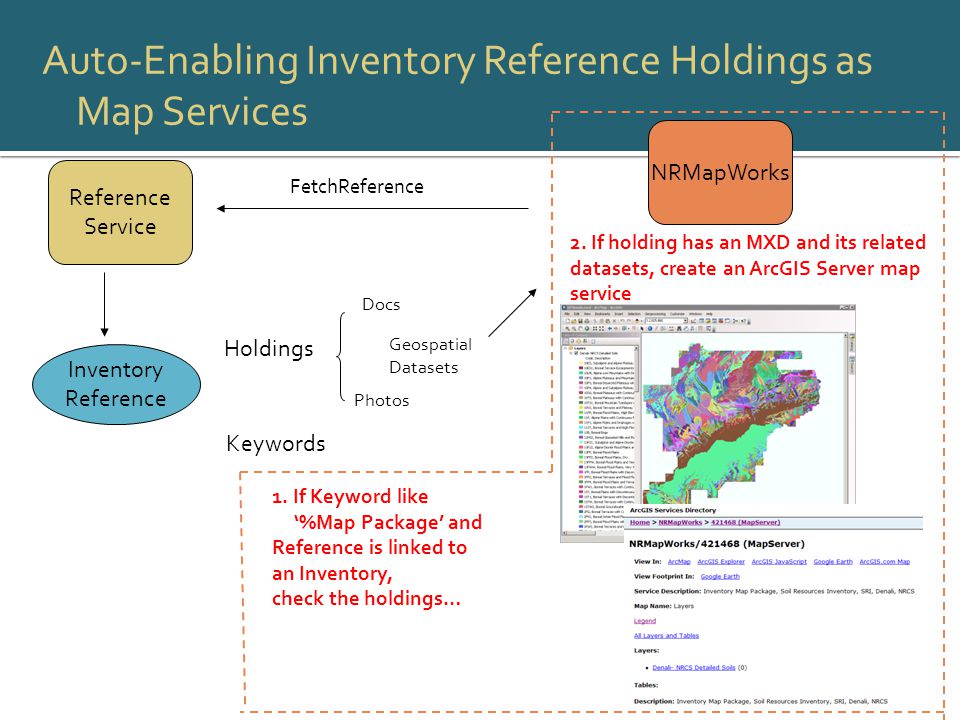Click the 'NRMapWorks/421468 (MapServer)' heading
Image resolution: width=960 pixels, height=720 pixels.
[x=717, y=544]
